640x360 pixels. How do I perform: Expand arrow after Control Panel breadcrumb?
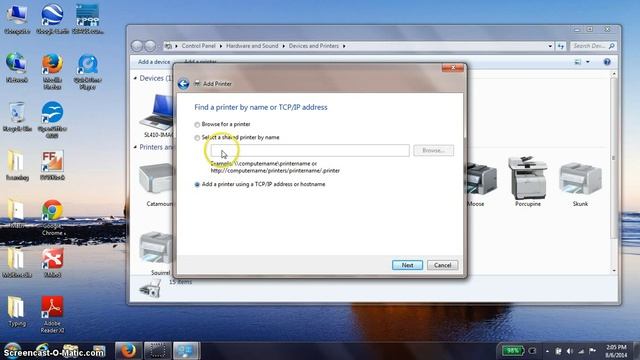221,46
